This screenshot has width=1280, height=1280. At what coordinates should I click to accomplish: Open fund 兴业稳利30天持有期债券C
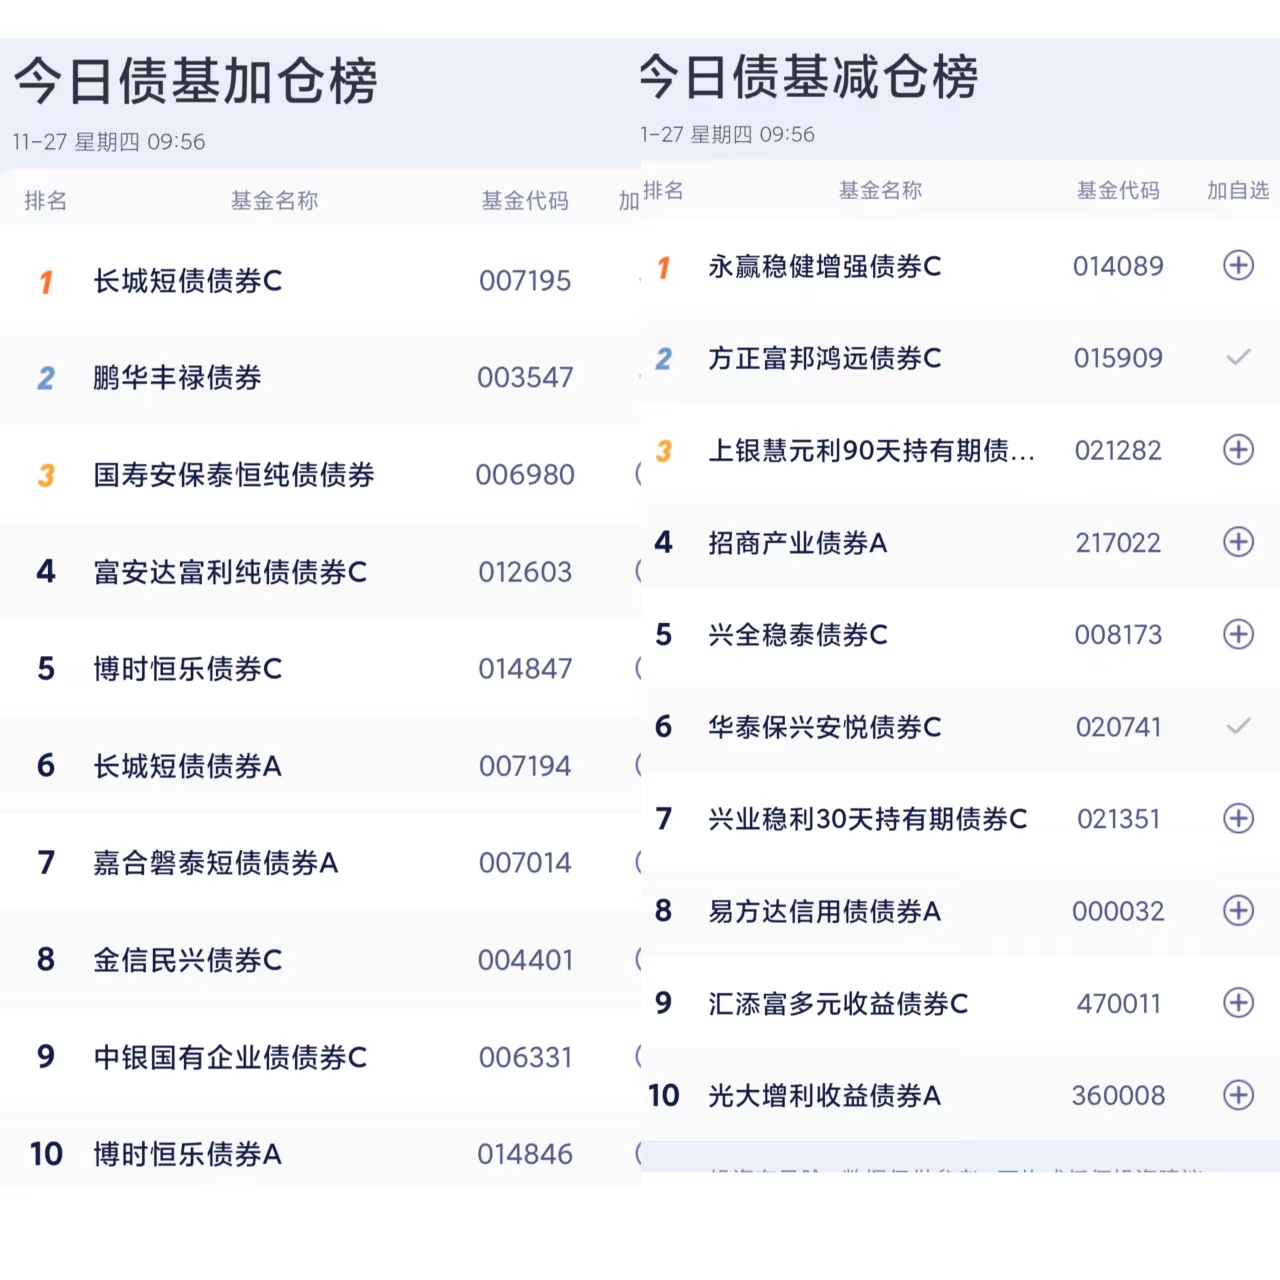click(x=868, y=819)
